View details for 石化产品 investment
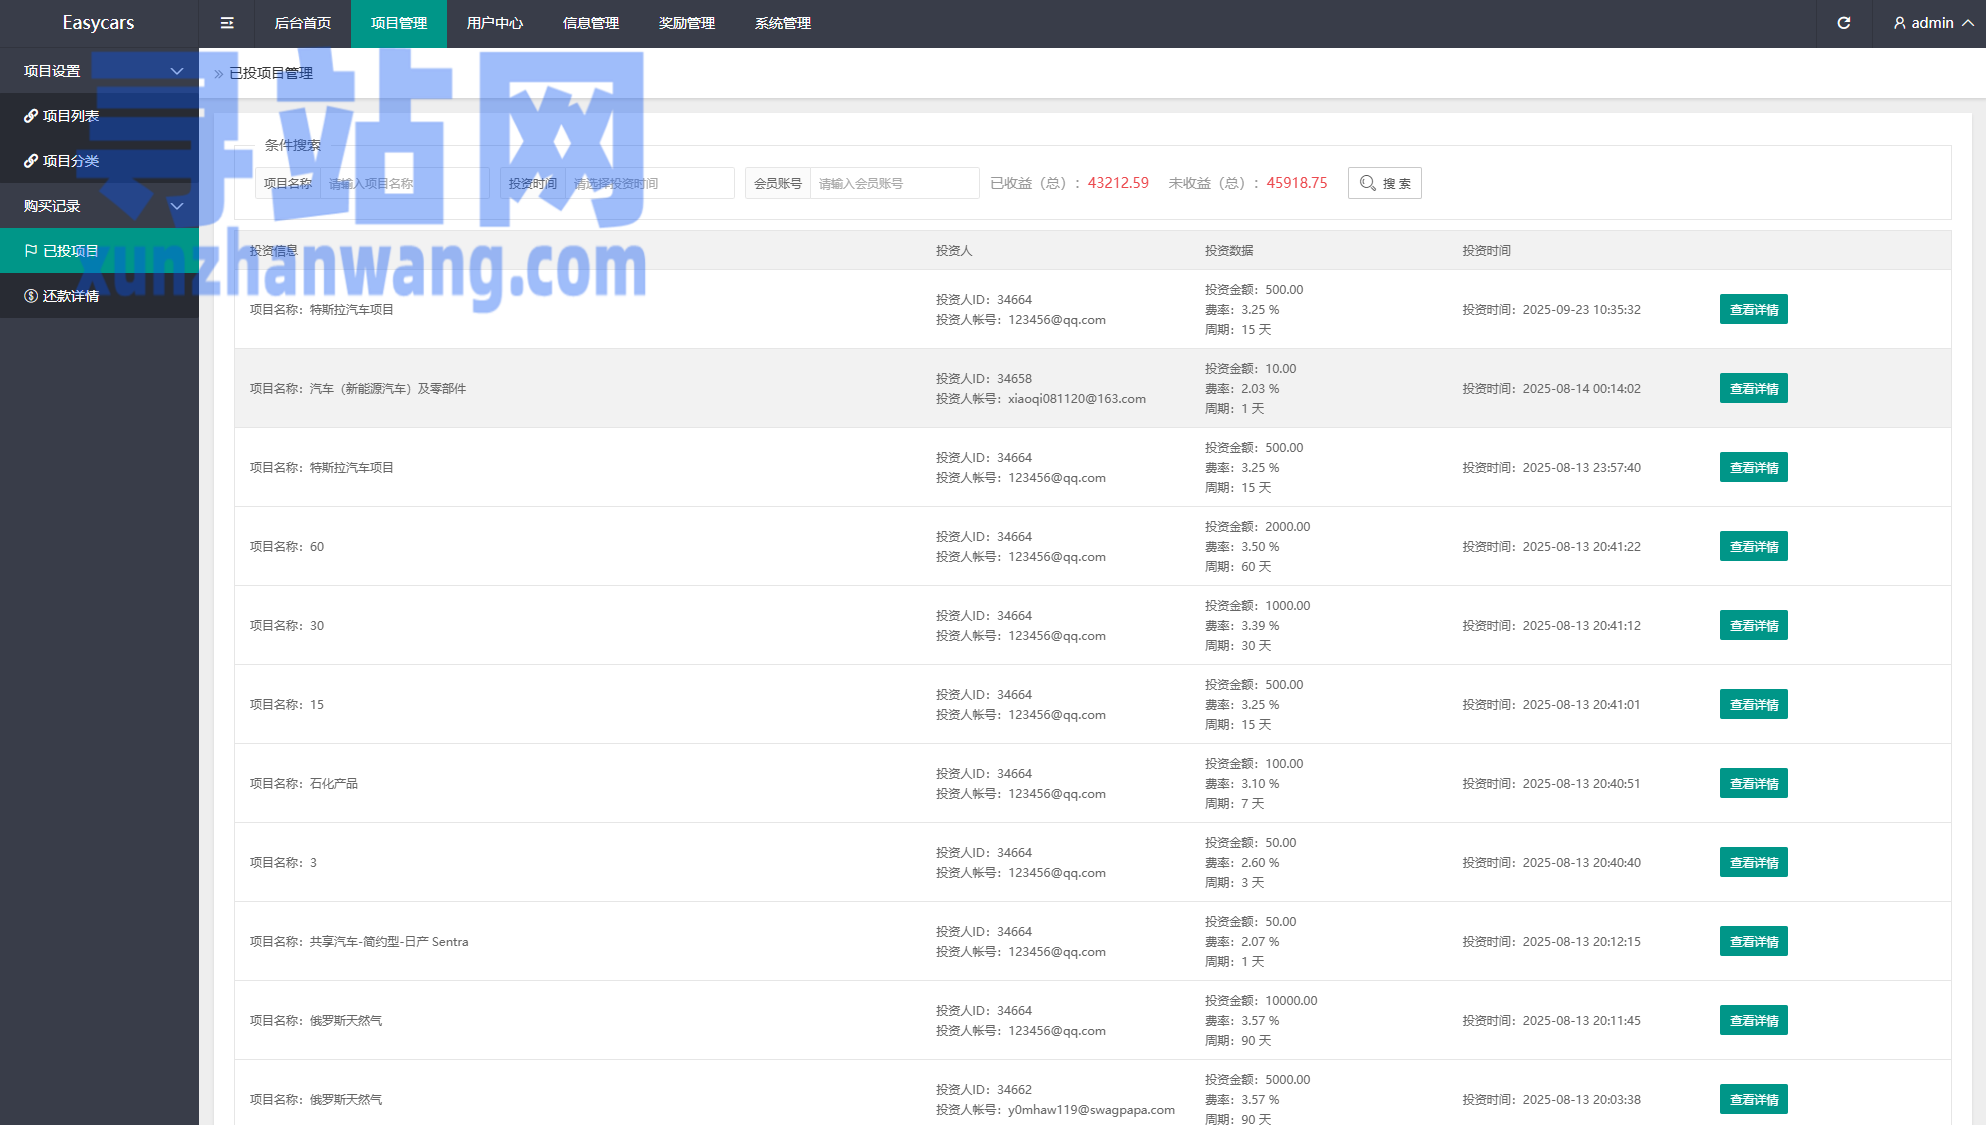 click(1753, 784)
